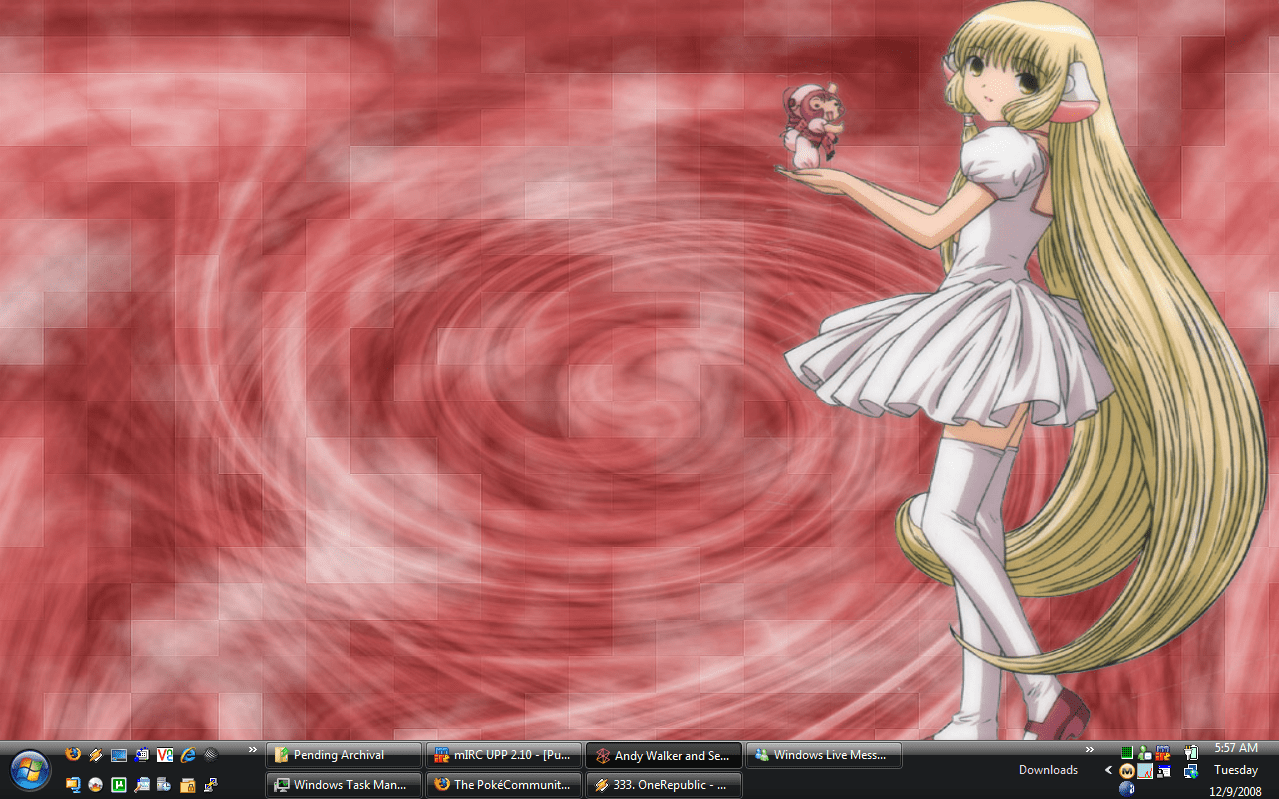The height and width of the screenshot is (799, 1279).
Task: Show hidden tray icons arrow
Action: 1109,770
